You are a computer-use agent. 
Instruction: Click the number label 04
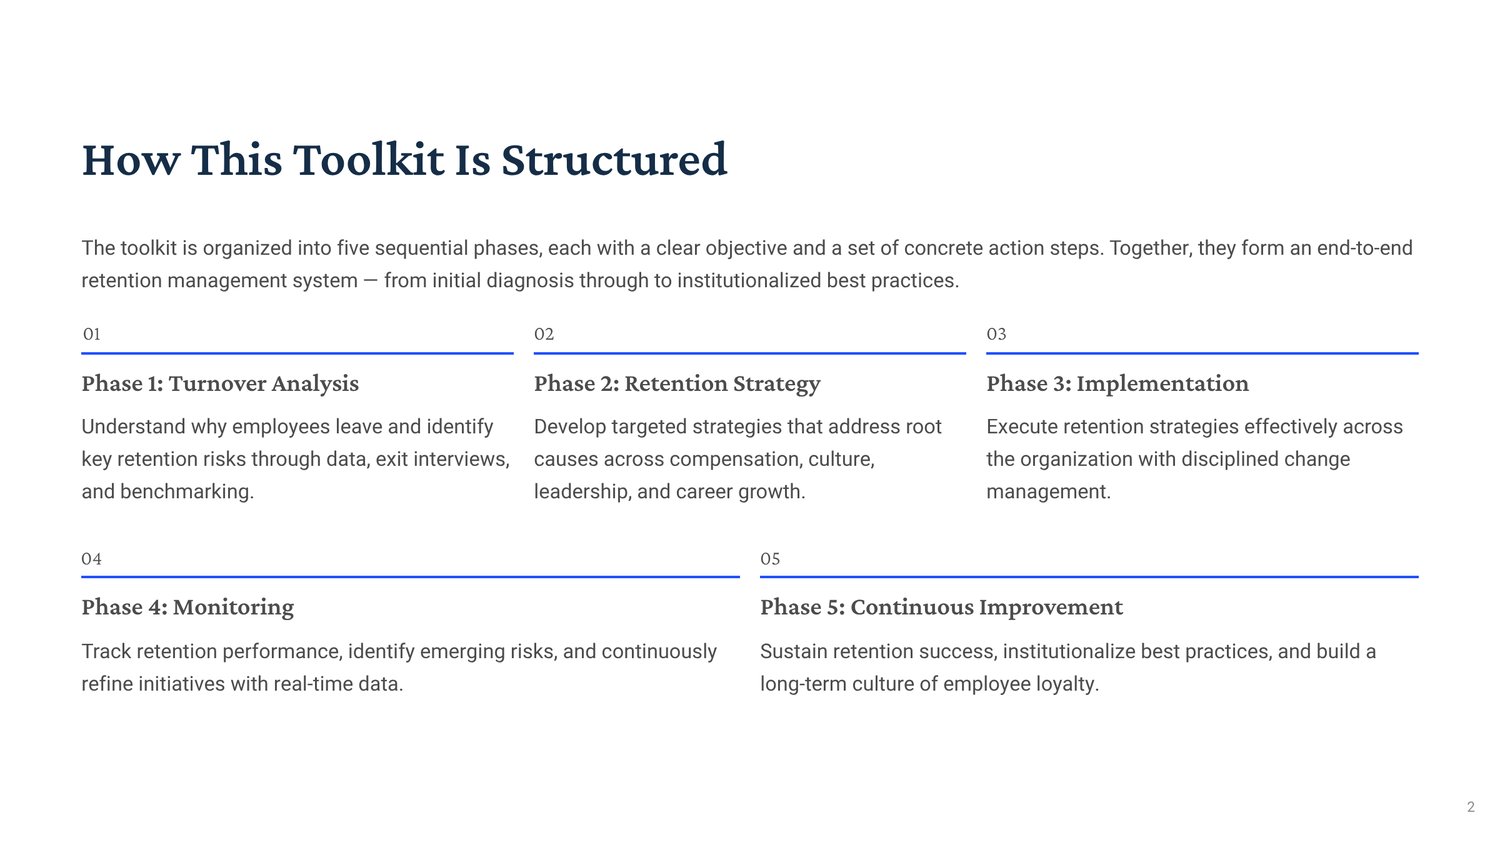(91, 559)
